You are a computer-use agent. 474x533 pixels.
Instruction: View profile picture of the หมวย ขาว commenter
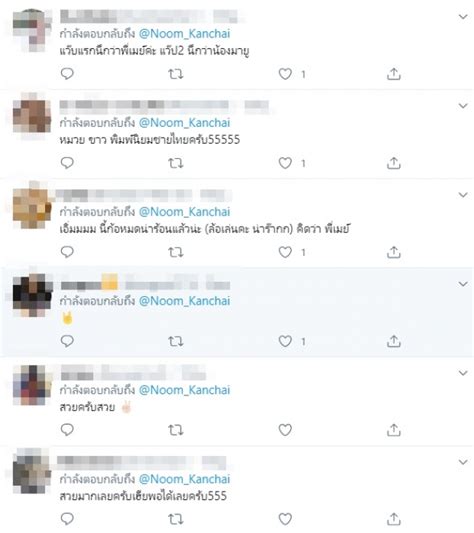32,116
